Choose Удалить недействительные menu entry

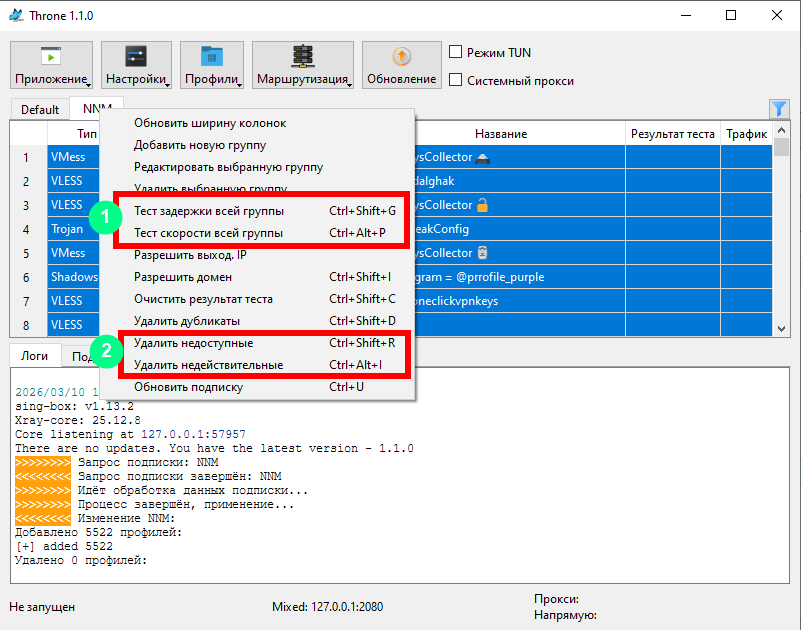[x=208, y=365]
